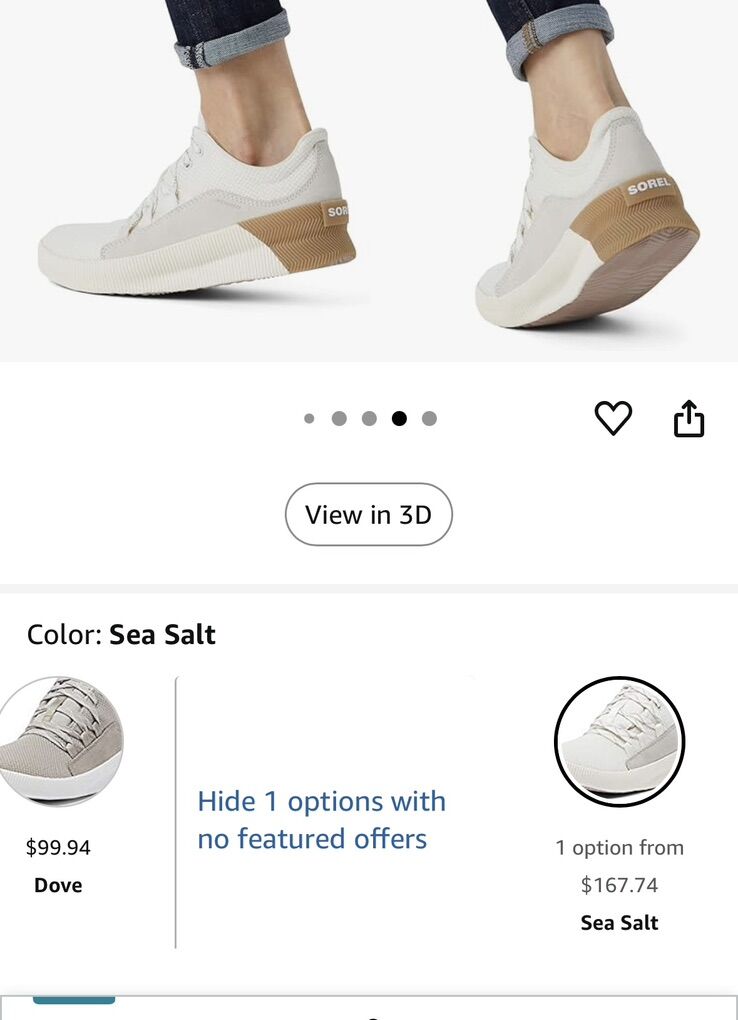The height and width of the screenshot is (1020, 738).
Task: Click Hide 1 options with no featured offers
Action: 321,820
